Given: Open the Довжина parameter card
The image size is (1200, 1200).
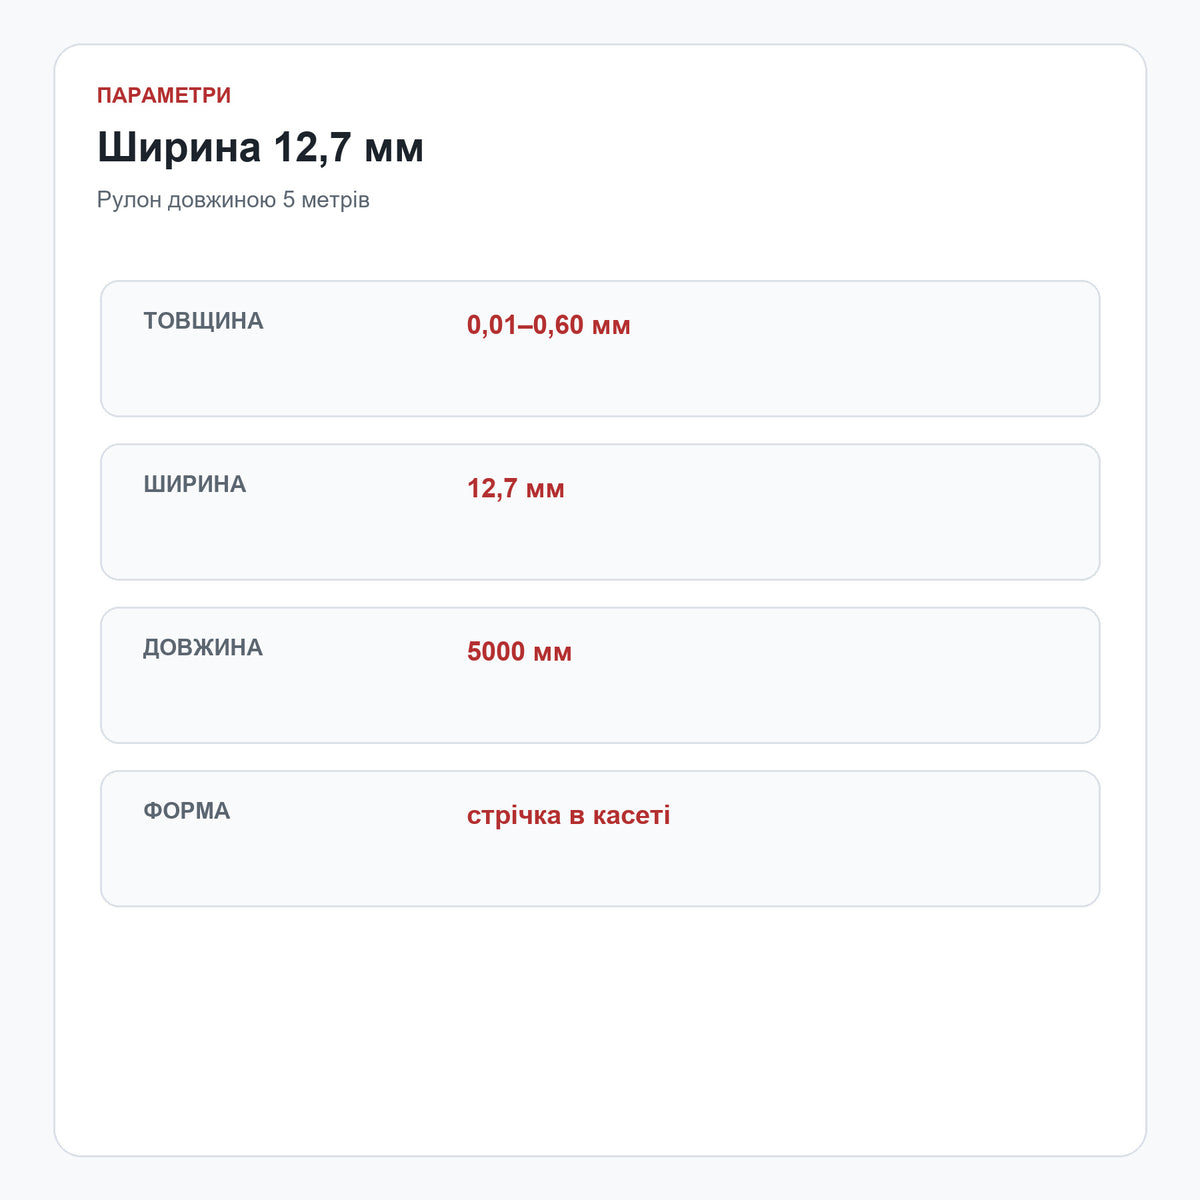Looking at the screenshot, I should pyautogui.click(x=600, y=675).
